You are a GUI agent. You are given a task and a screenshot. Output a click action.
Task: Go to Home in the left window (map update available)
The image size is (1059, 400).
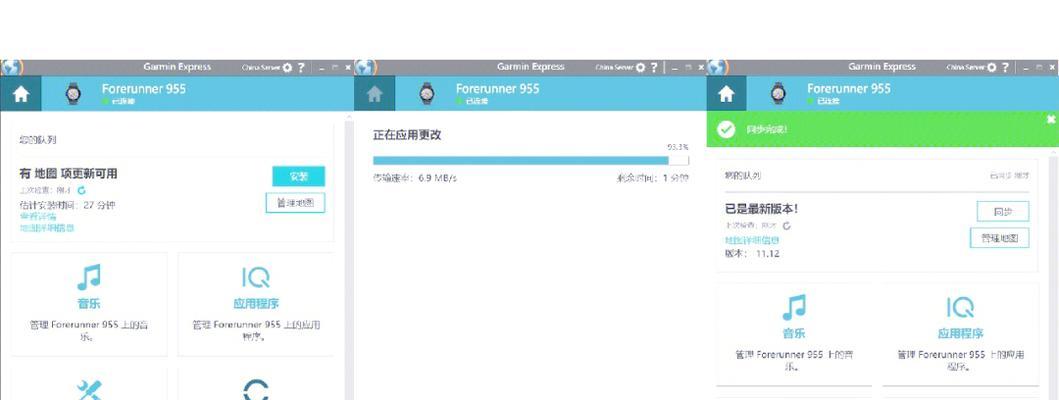[x=21, y=94]
